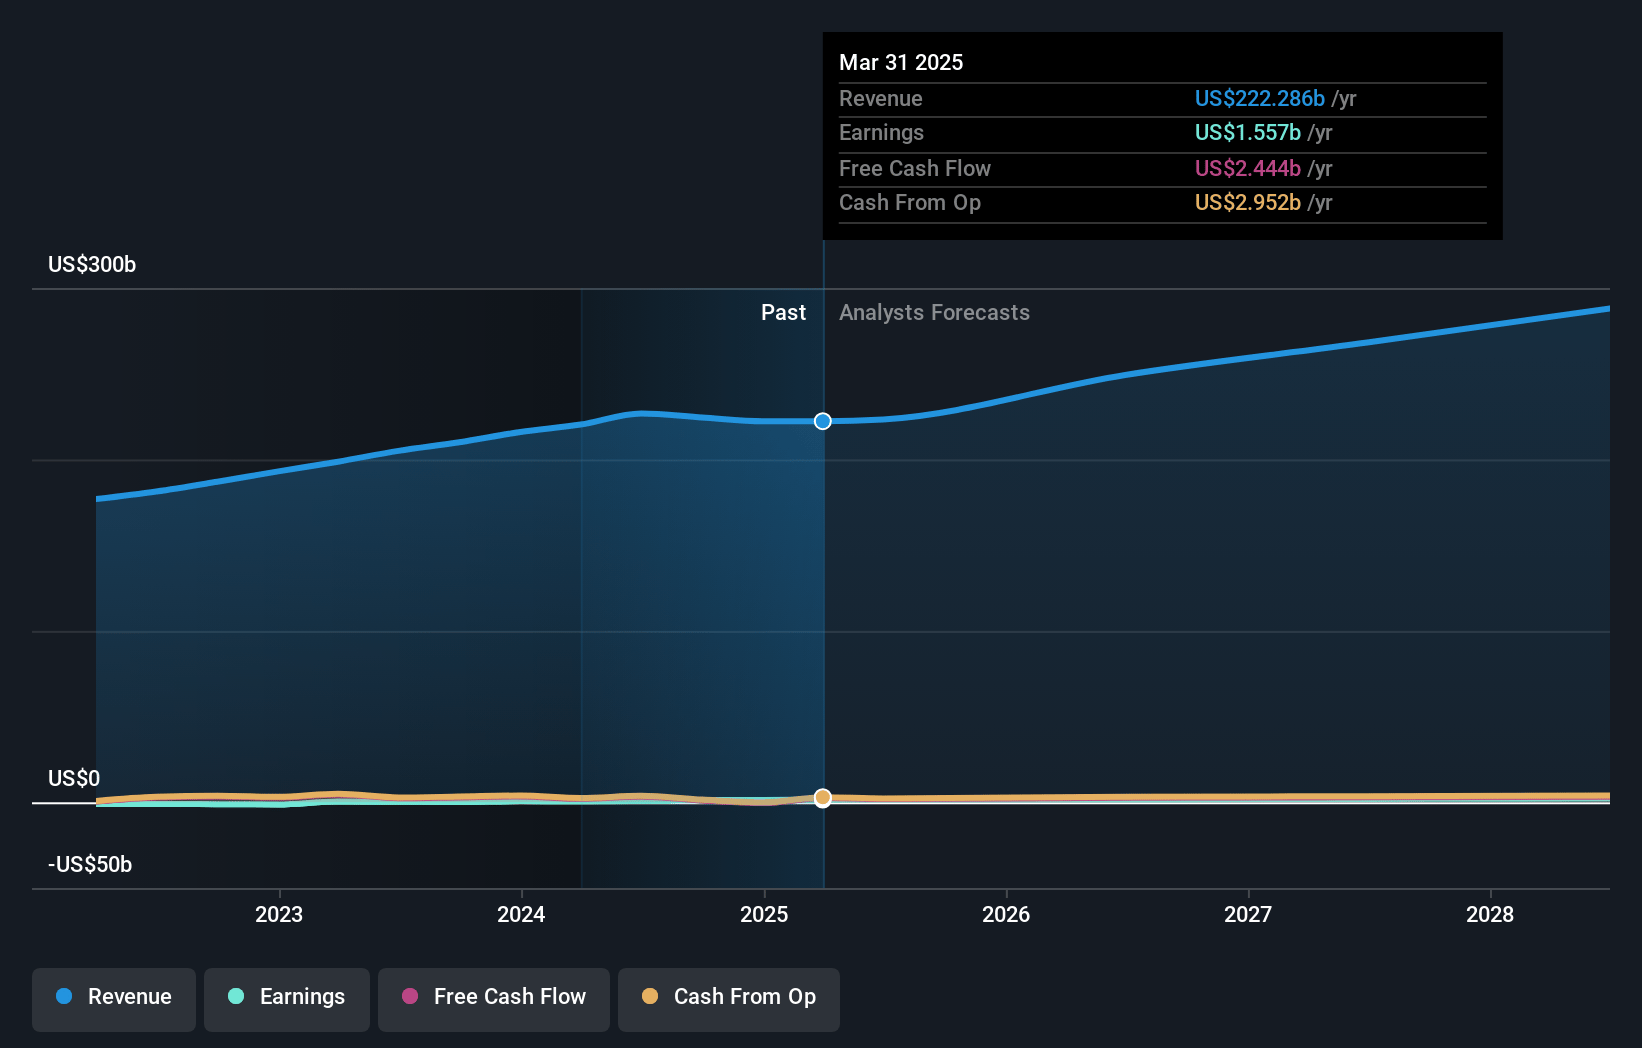Click the US$222.286b revenue value
The width and height of the screenshot is (1642, 1048).
pos(1260,98)
